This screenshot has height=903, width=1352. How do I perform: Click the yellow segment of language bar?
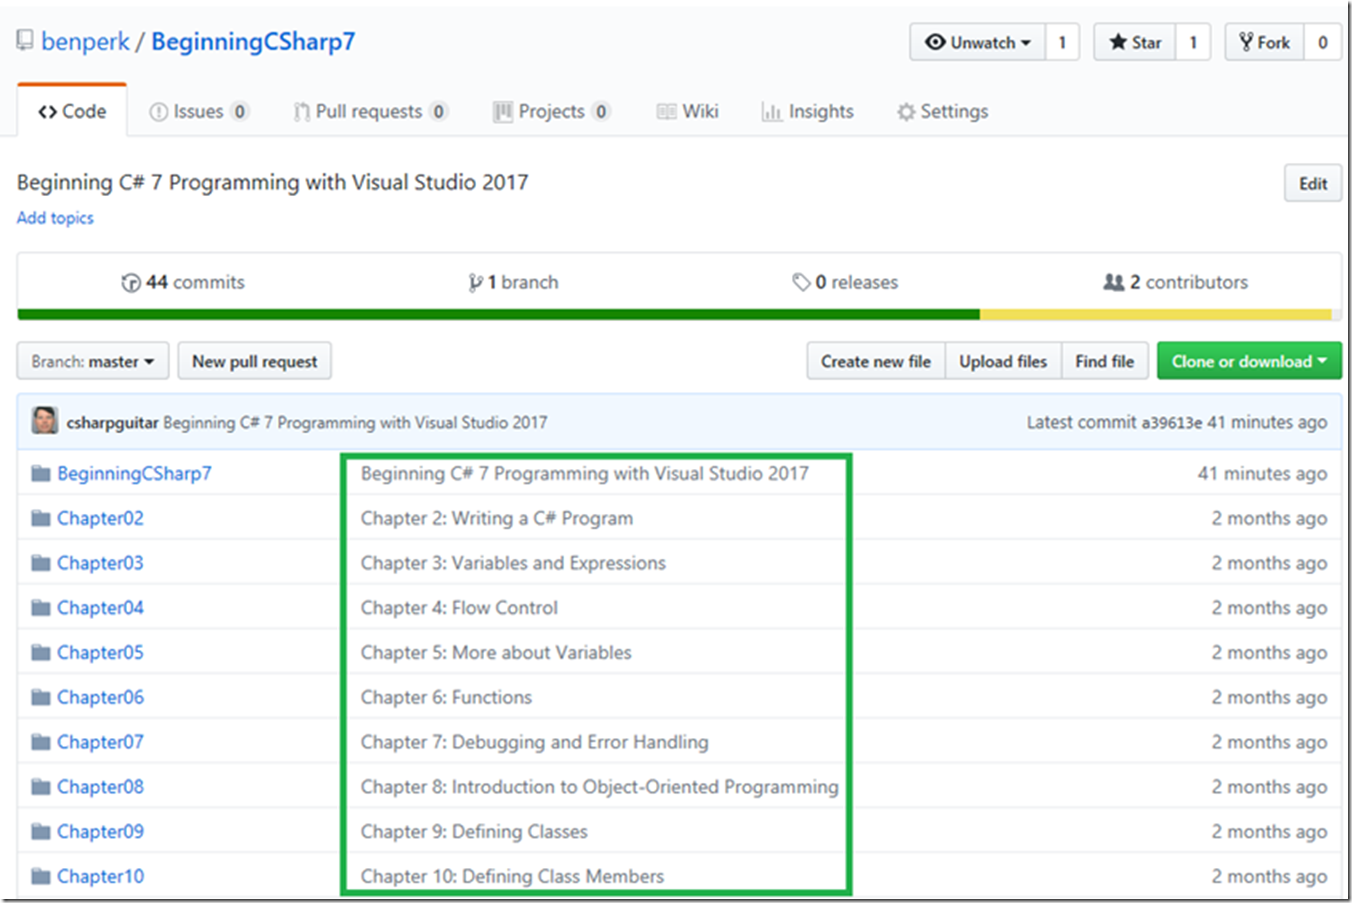1156,314
